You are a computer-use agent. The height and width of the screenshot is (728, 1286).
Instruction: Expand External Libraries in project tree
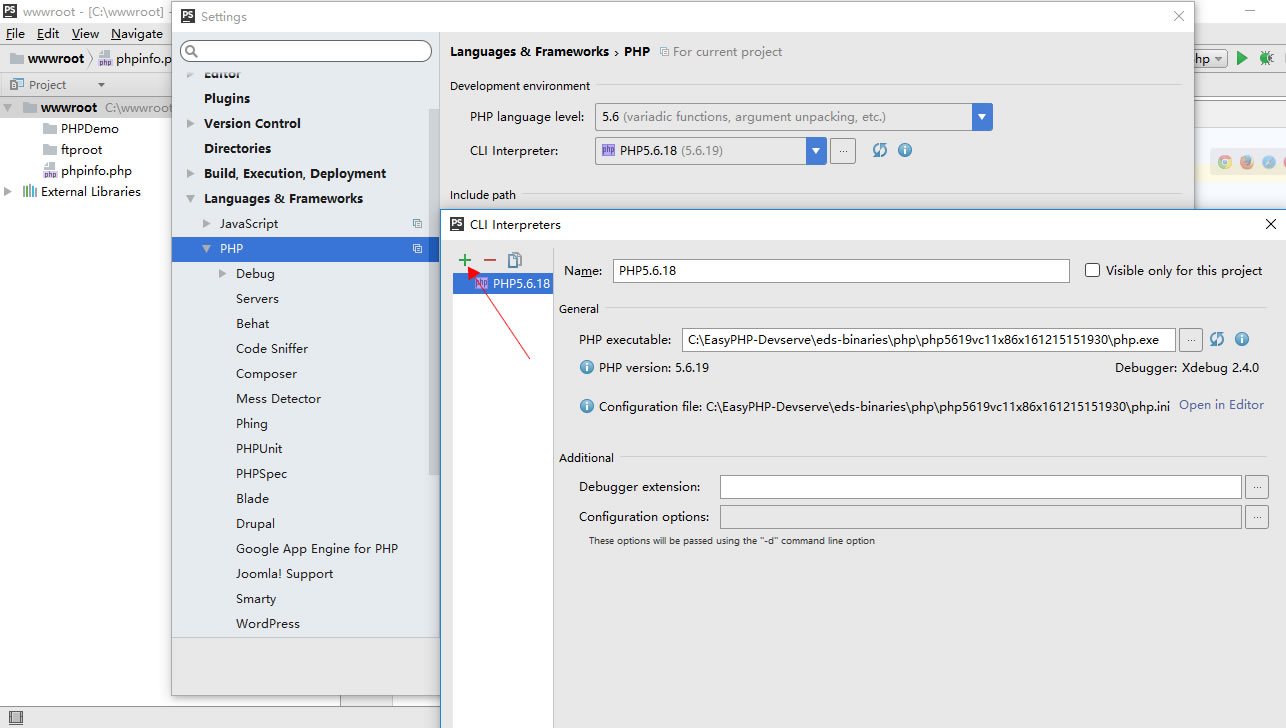pyautogui.click(x=8, y=191)
